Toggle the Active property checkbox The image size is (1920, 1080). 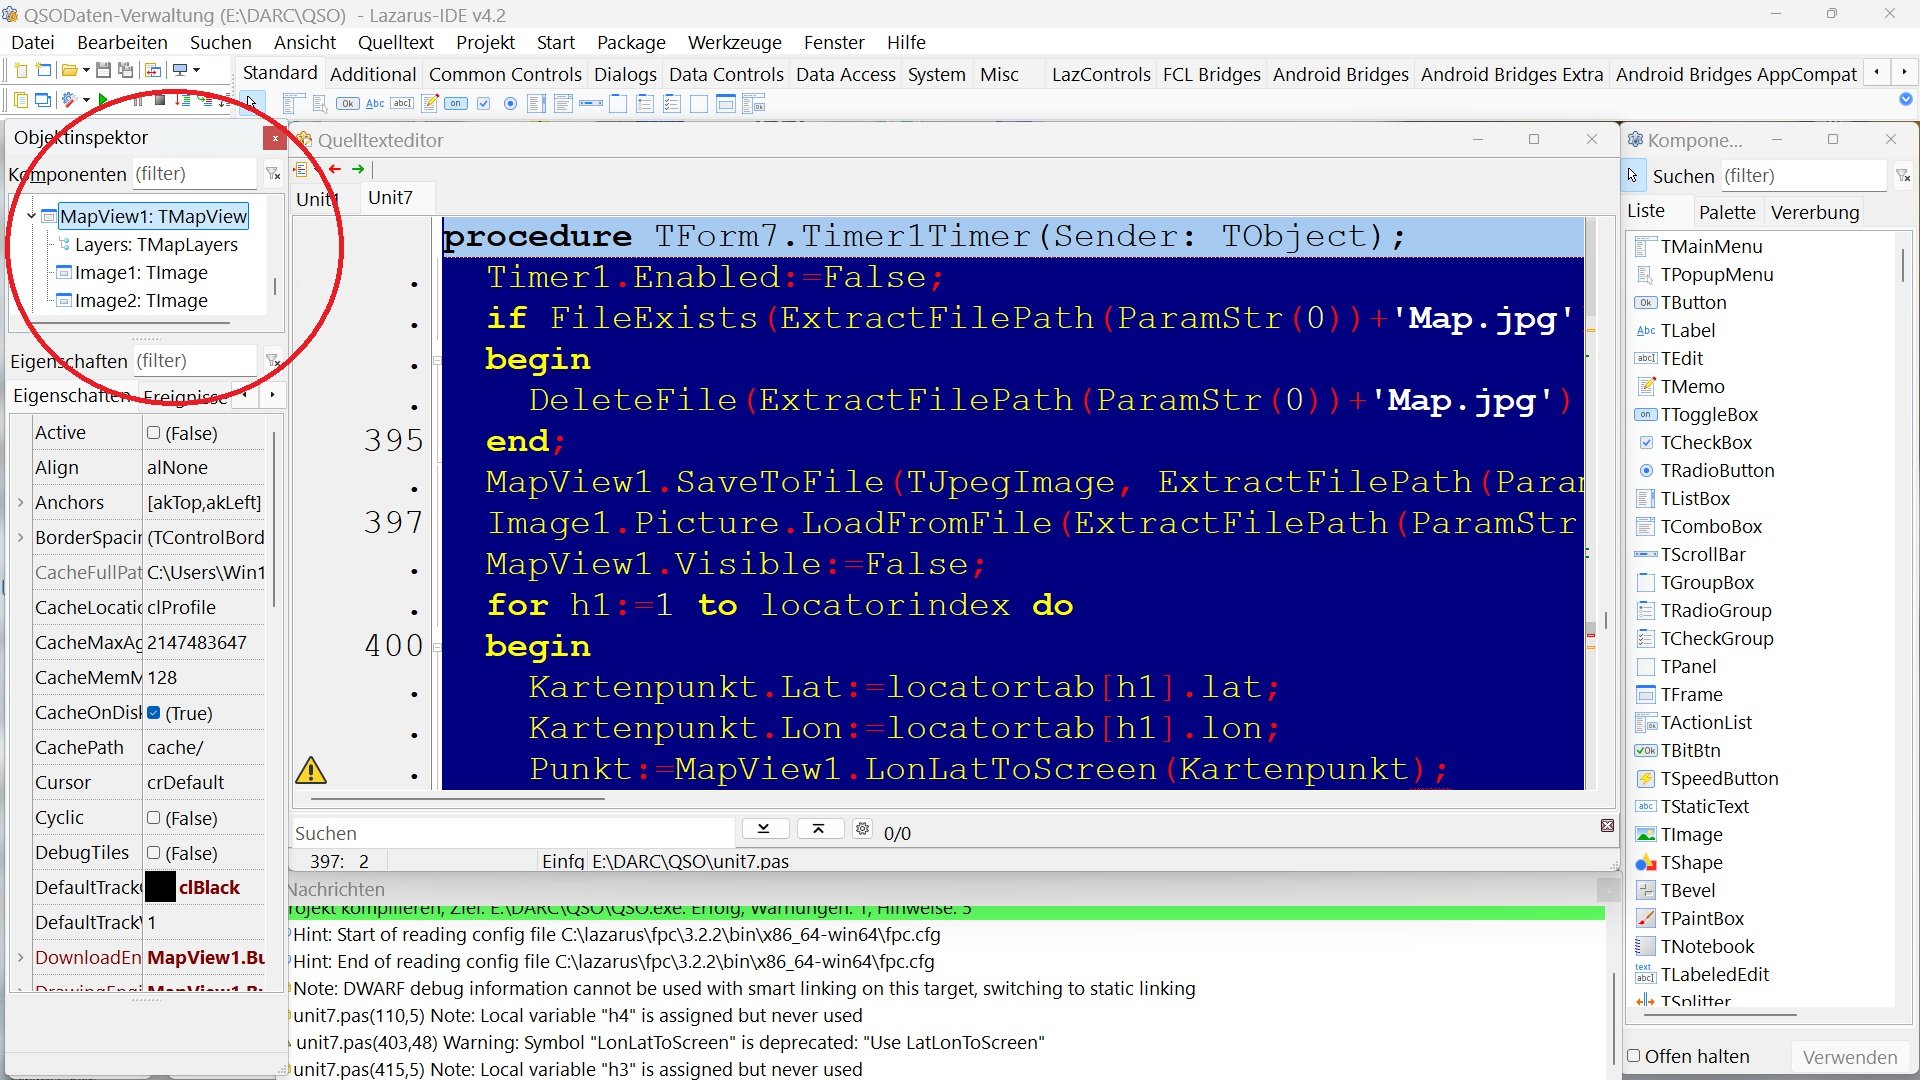click(154, 433)
